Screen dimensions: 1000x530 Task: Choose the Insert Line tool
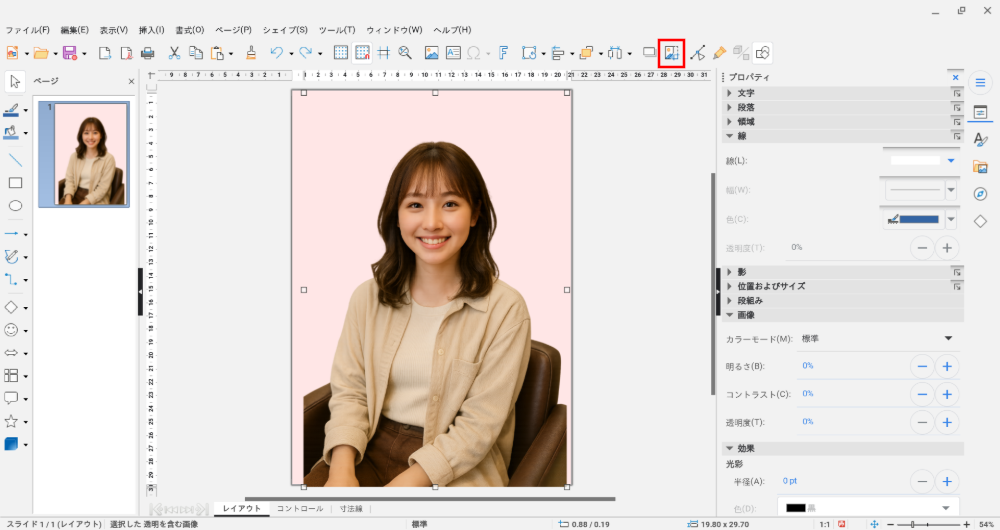(15, 159)
